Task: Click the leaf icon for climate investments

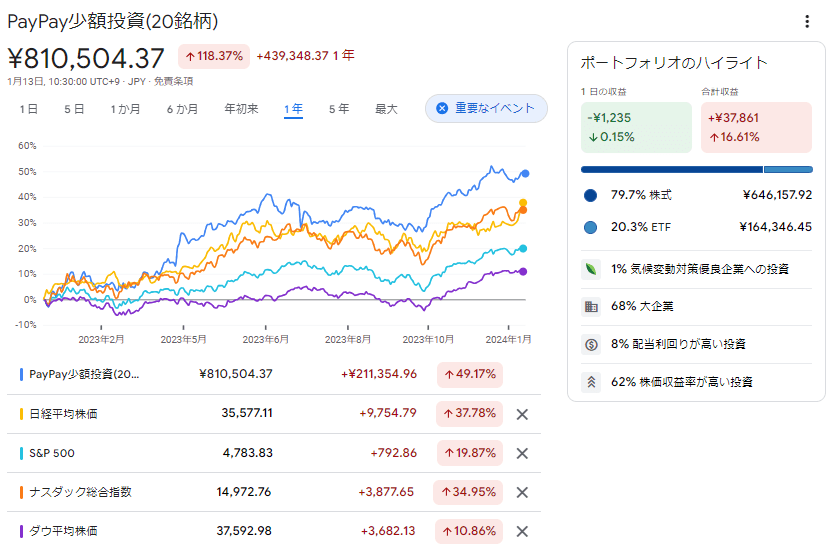Action: (x=591, y=269)
